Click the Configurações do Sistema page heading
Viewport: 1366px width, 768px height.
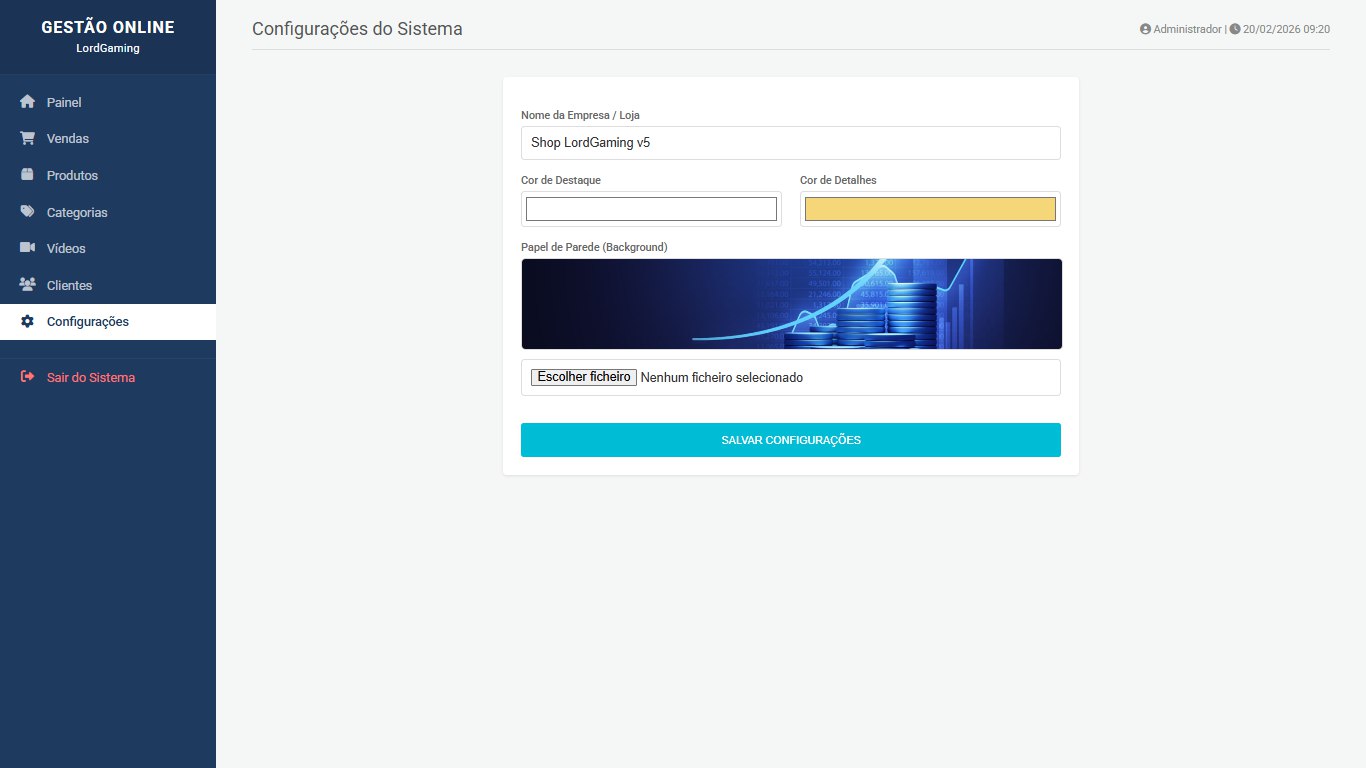(357, 29)
